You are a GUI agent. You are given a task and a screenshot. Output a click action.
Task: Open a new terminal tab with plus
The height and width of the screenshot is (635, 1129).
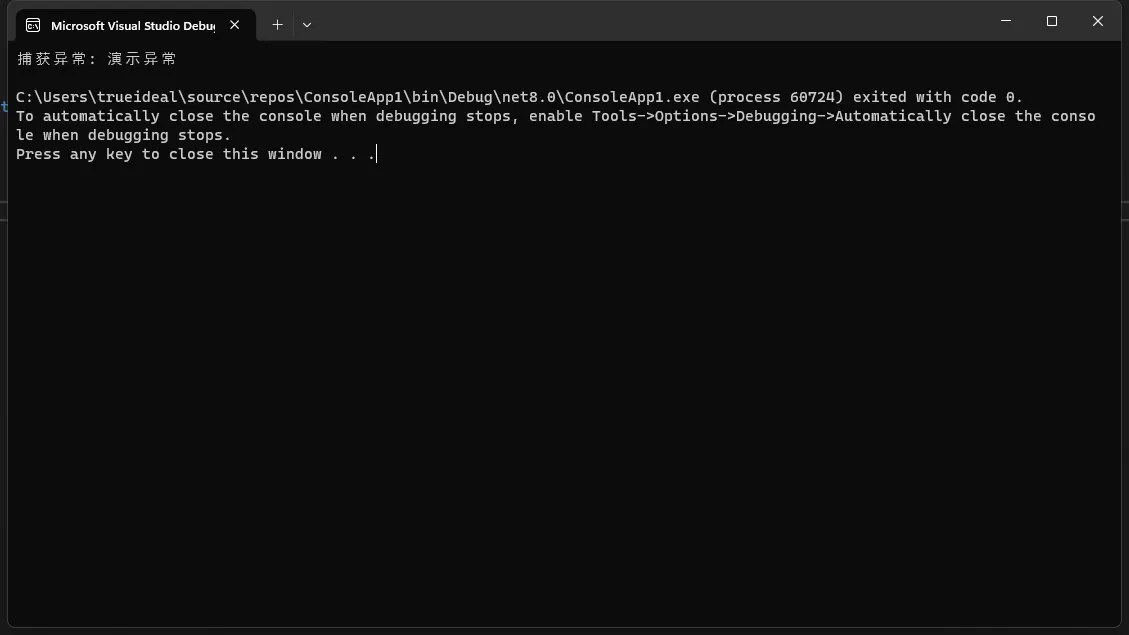pyautogui.click(x=277, y=25)
